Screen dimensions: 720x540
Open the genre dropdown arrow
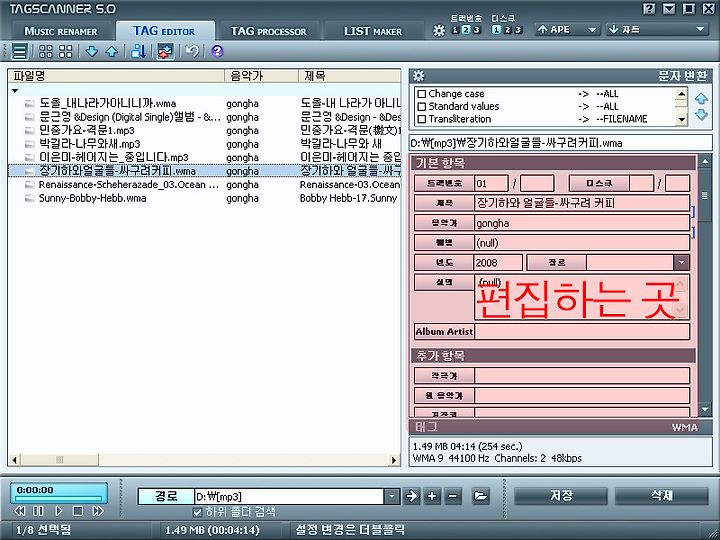[681, 263]
